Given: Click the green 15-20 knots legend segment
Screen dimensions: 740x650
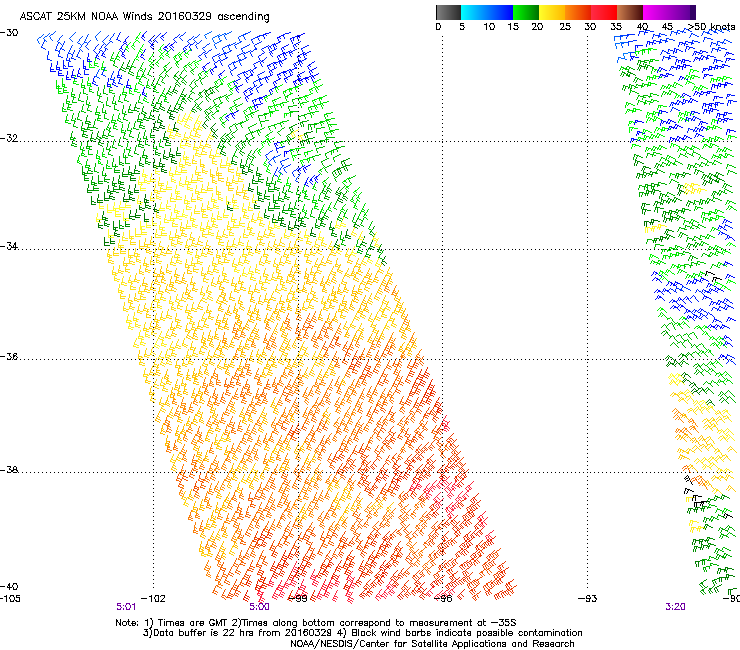Looking at the screenshot, I should pos(526,12).
